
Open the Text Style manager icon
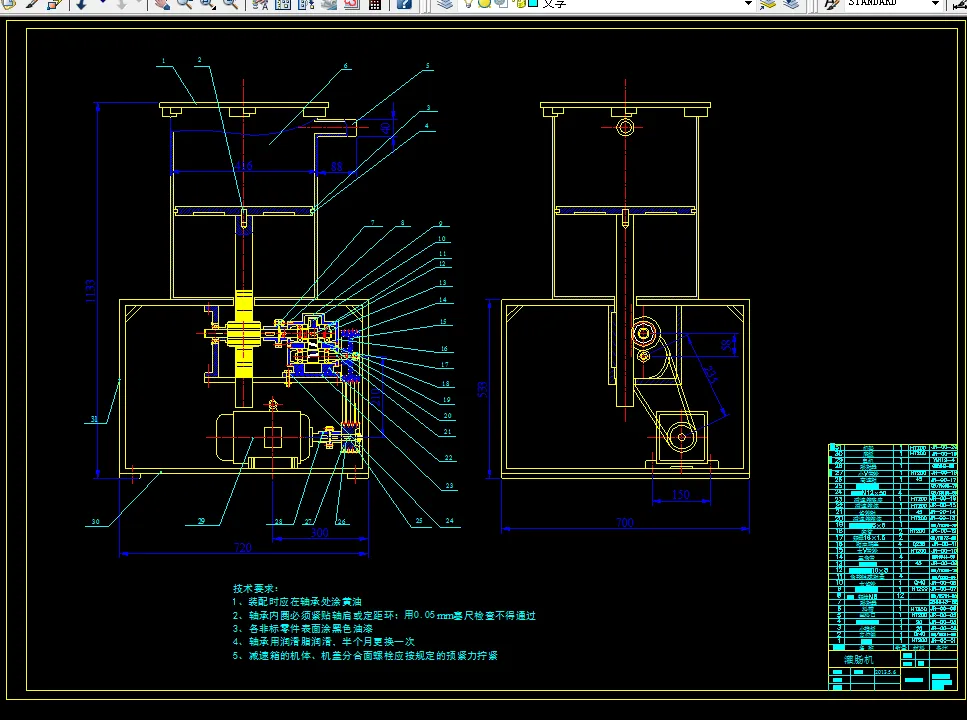pos(833,4)
